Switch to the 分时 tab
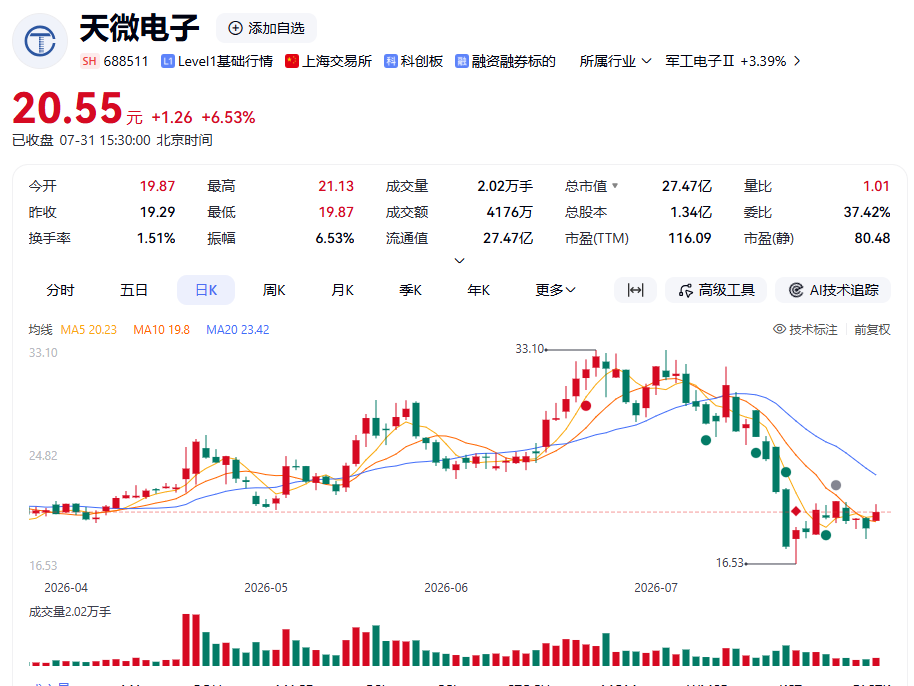Viewport: 914px width, 686px height. tap(61, 290)
